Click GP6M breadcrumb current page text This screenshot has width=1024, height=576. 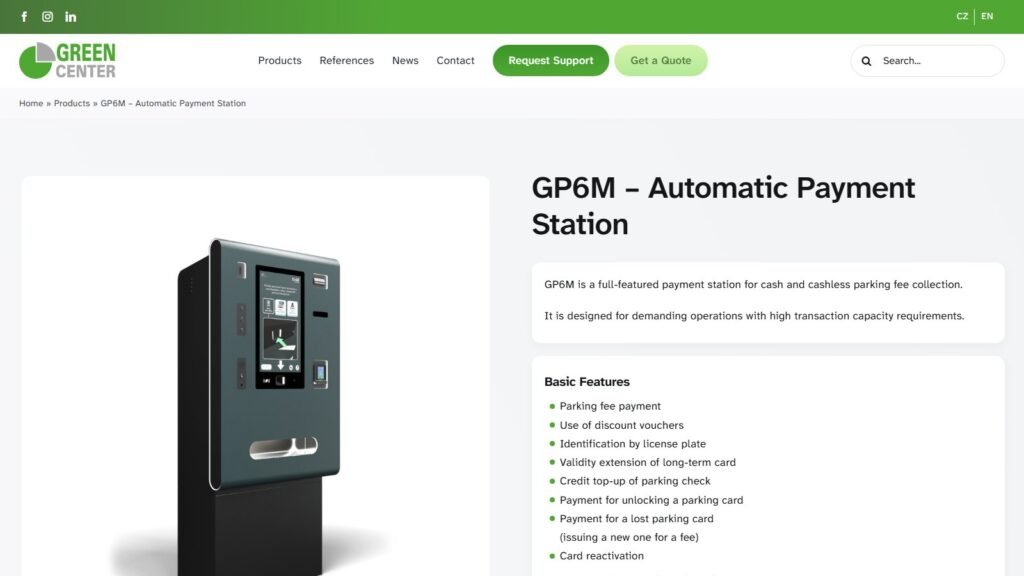[173, 103]
